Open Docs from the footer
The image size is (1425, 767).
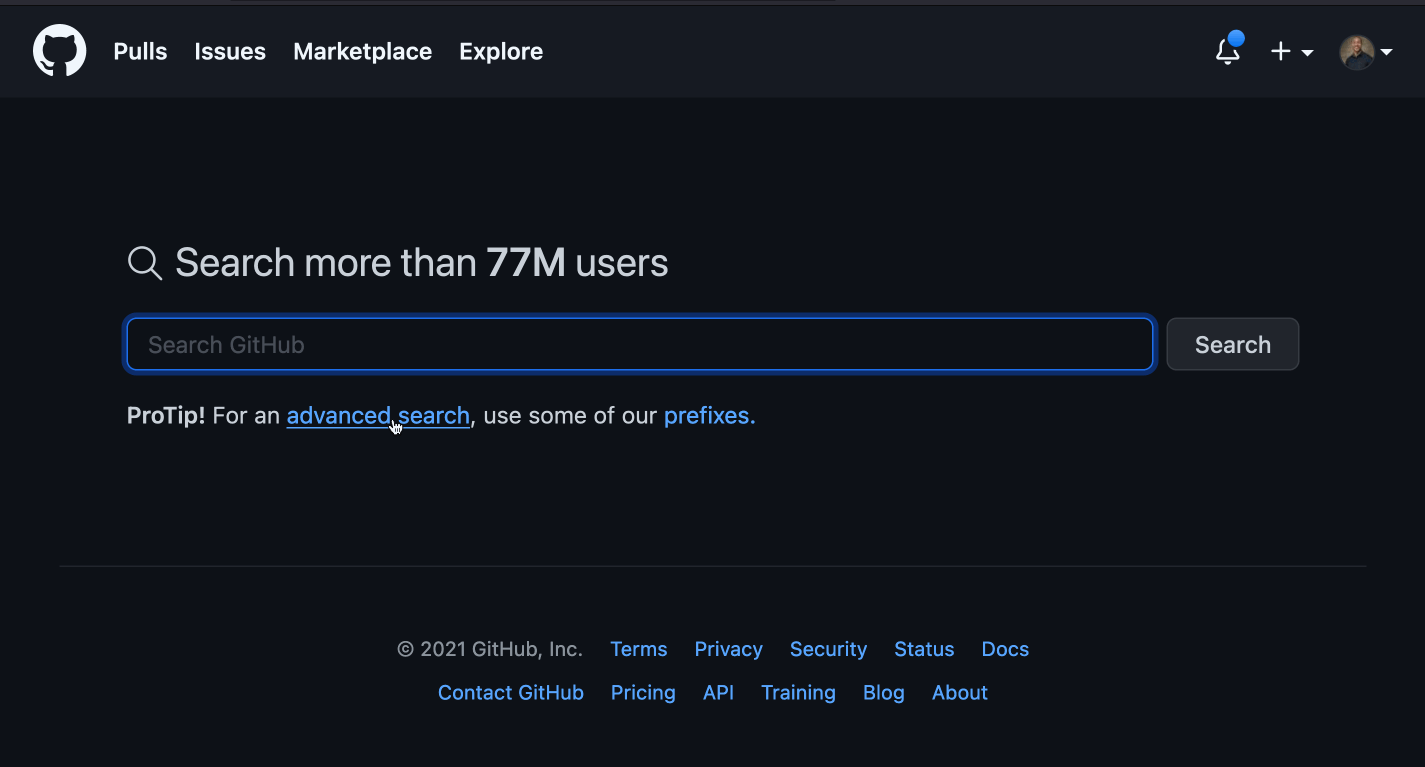click(x=1005, y=649)
